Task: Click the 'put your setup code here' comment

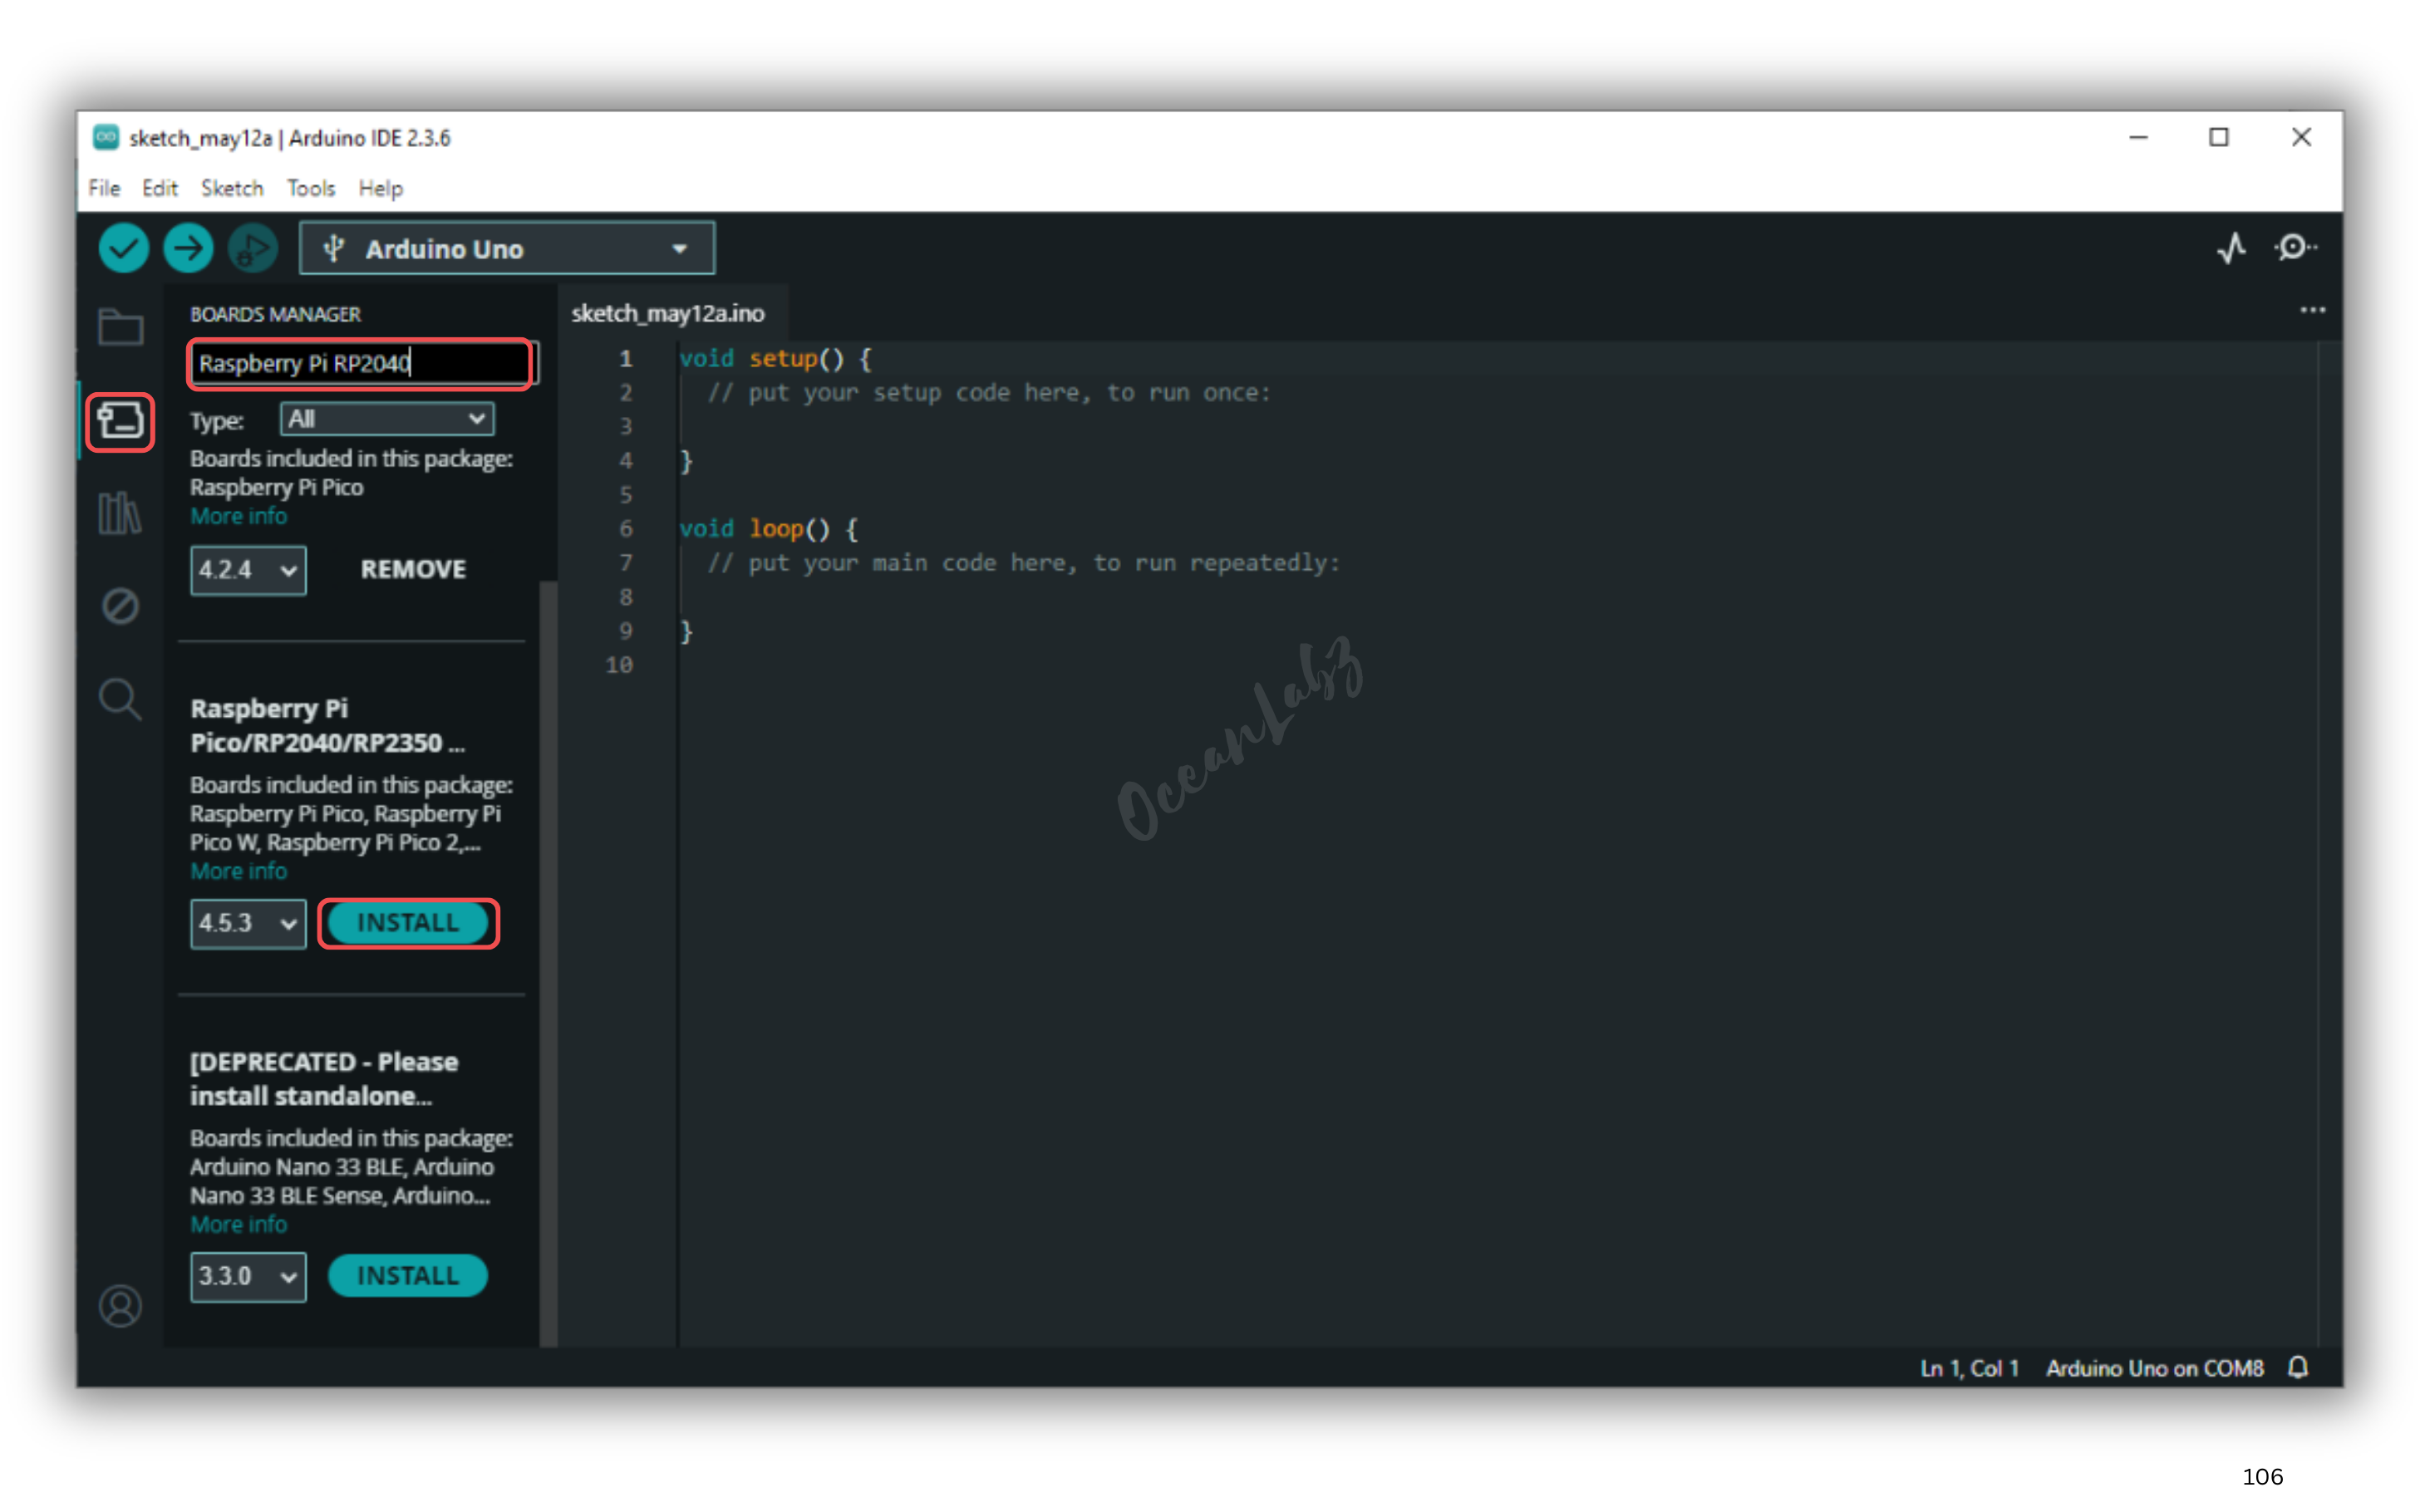Action: coord(989,393)
